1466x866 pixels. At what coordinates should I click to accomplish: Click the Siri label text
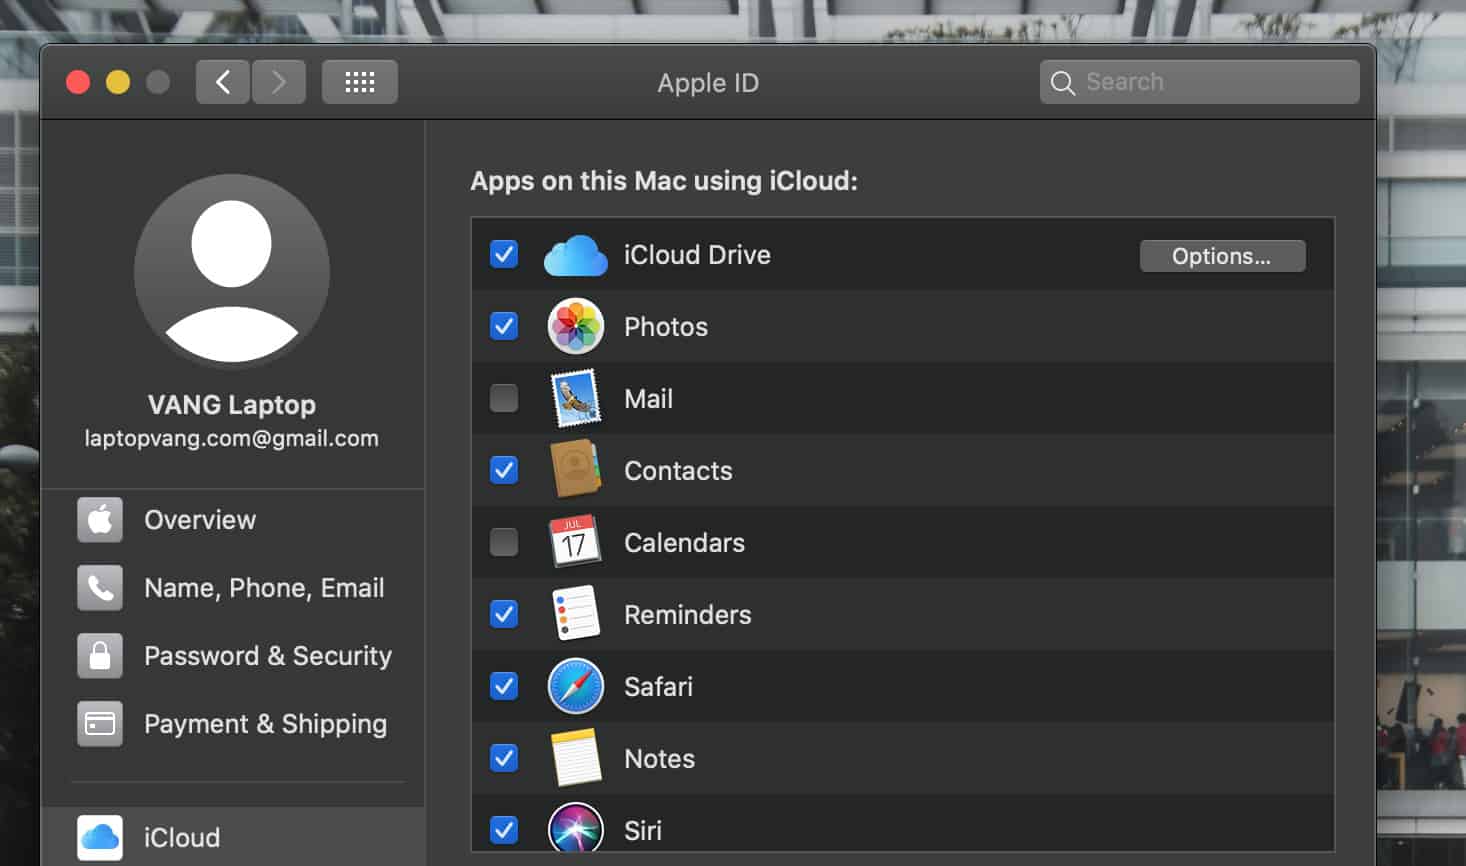coord(643,831)
